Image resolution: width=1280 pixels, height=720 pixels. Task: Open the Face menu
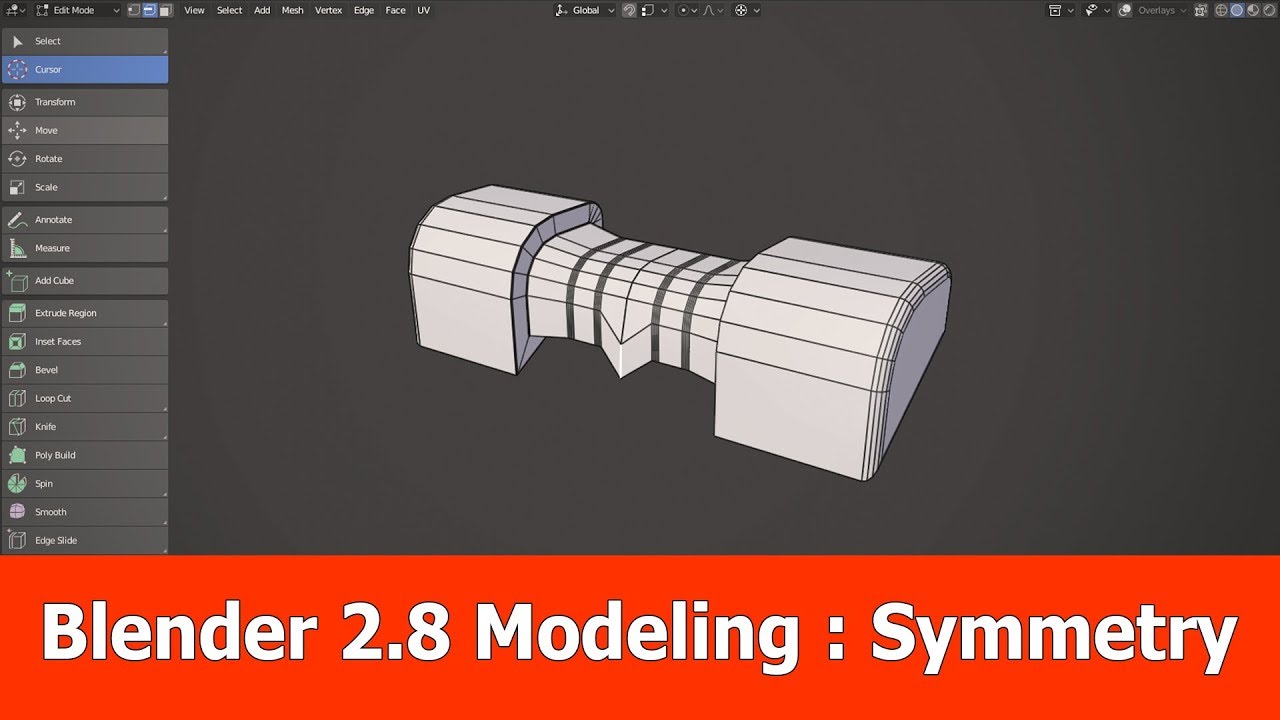396,10
